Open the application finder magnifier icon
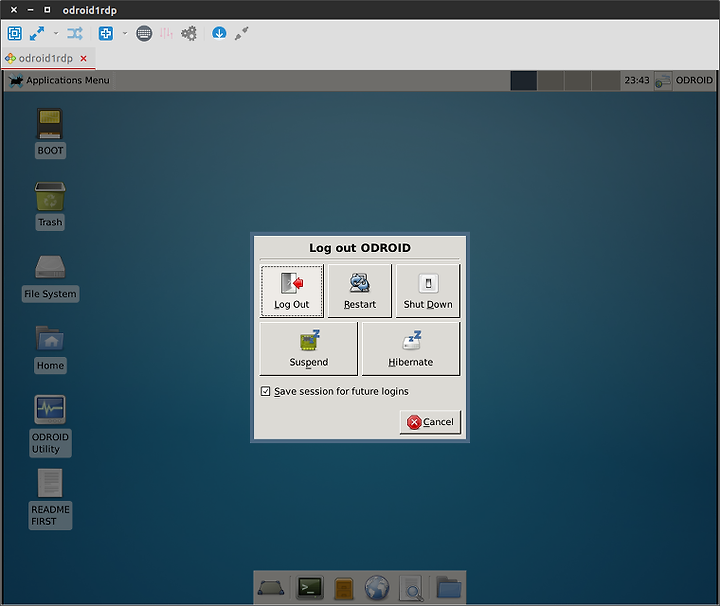The width and height of the screenshot is (720, 606). coord(411,588)
